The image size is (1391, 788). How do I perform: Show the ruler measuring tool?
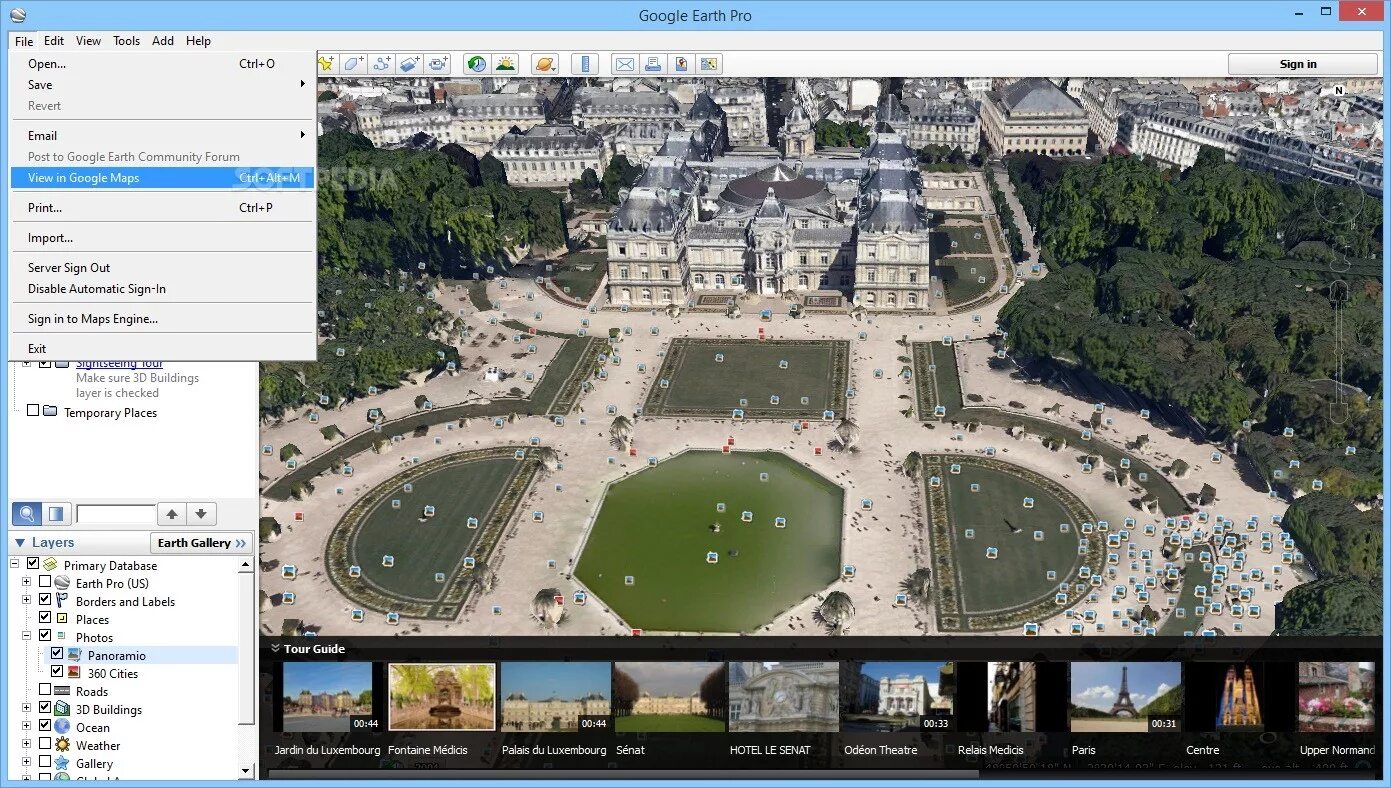[585, 64]
